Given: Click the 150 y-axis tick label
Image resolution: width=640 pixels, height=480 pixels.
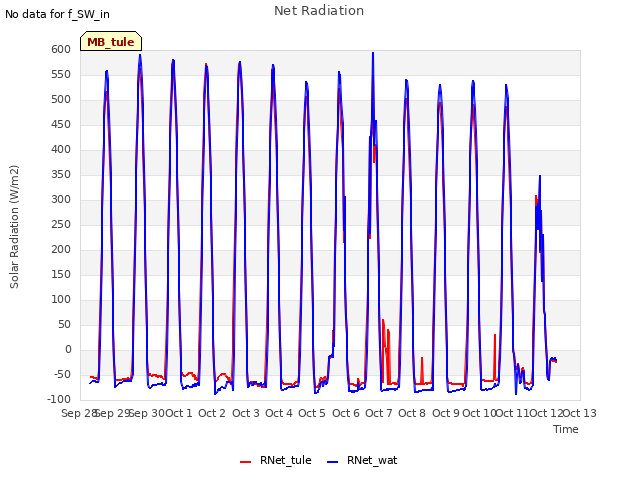Looking at the screenshot, I should pyautogui.click(x=61, y=274).
